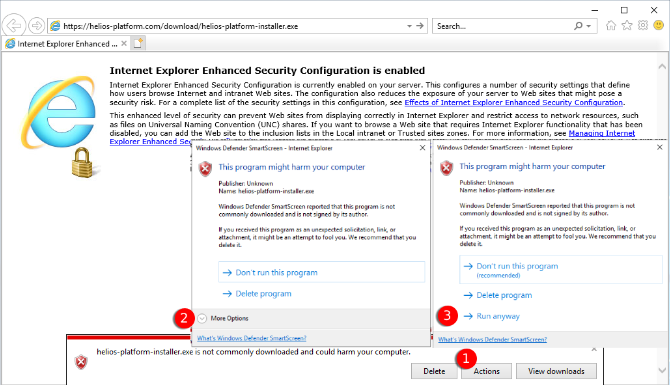670x385 pixels.
Task: Click the heading Enhanced Security Configuration is enabled
Action: [x=267, y=71]
